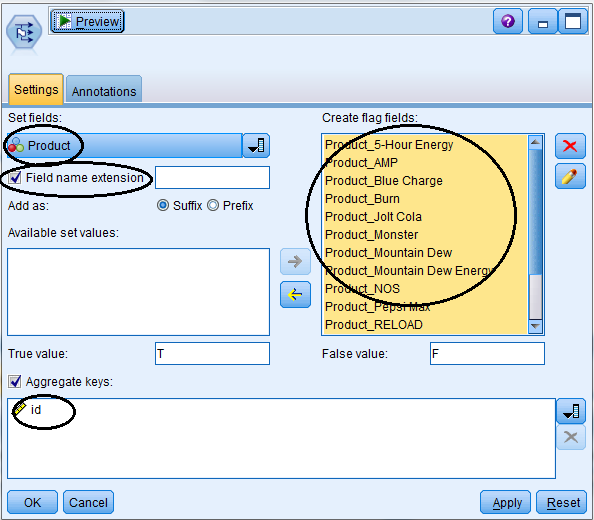Click the Cancel button
This screenshot has width=594, height=520.
(x=88, y=502)
